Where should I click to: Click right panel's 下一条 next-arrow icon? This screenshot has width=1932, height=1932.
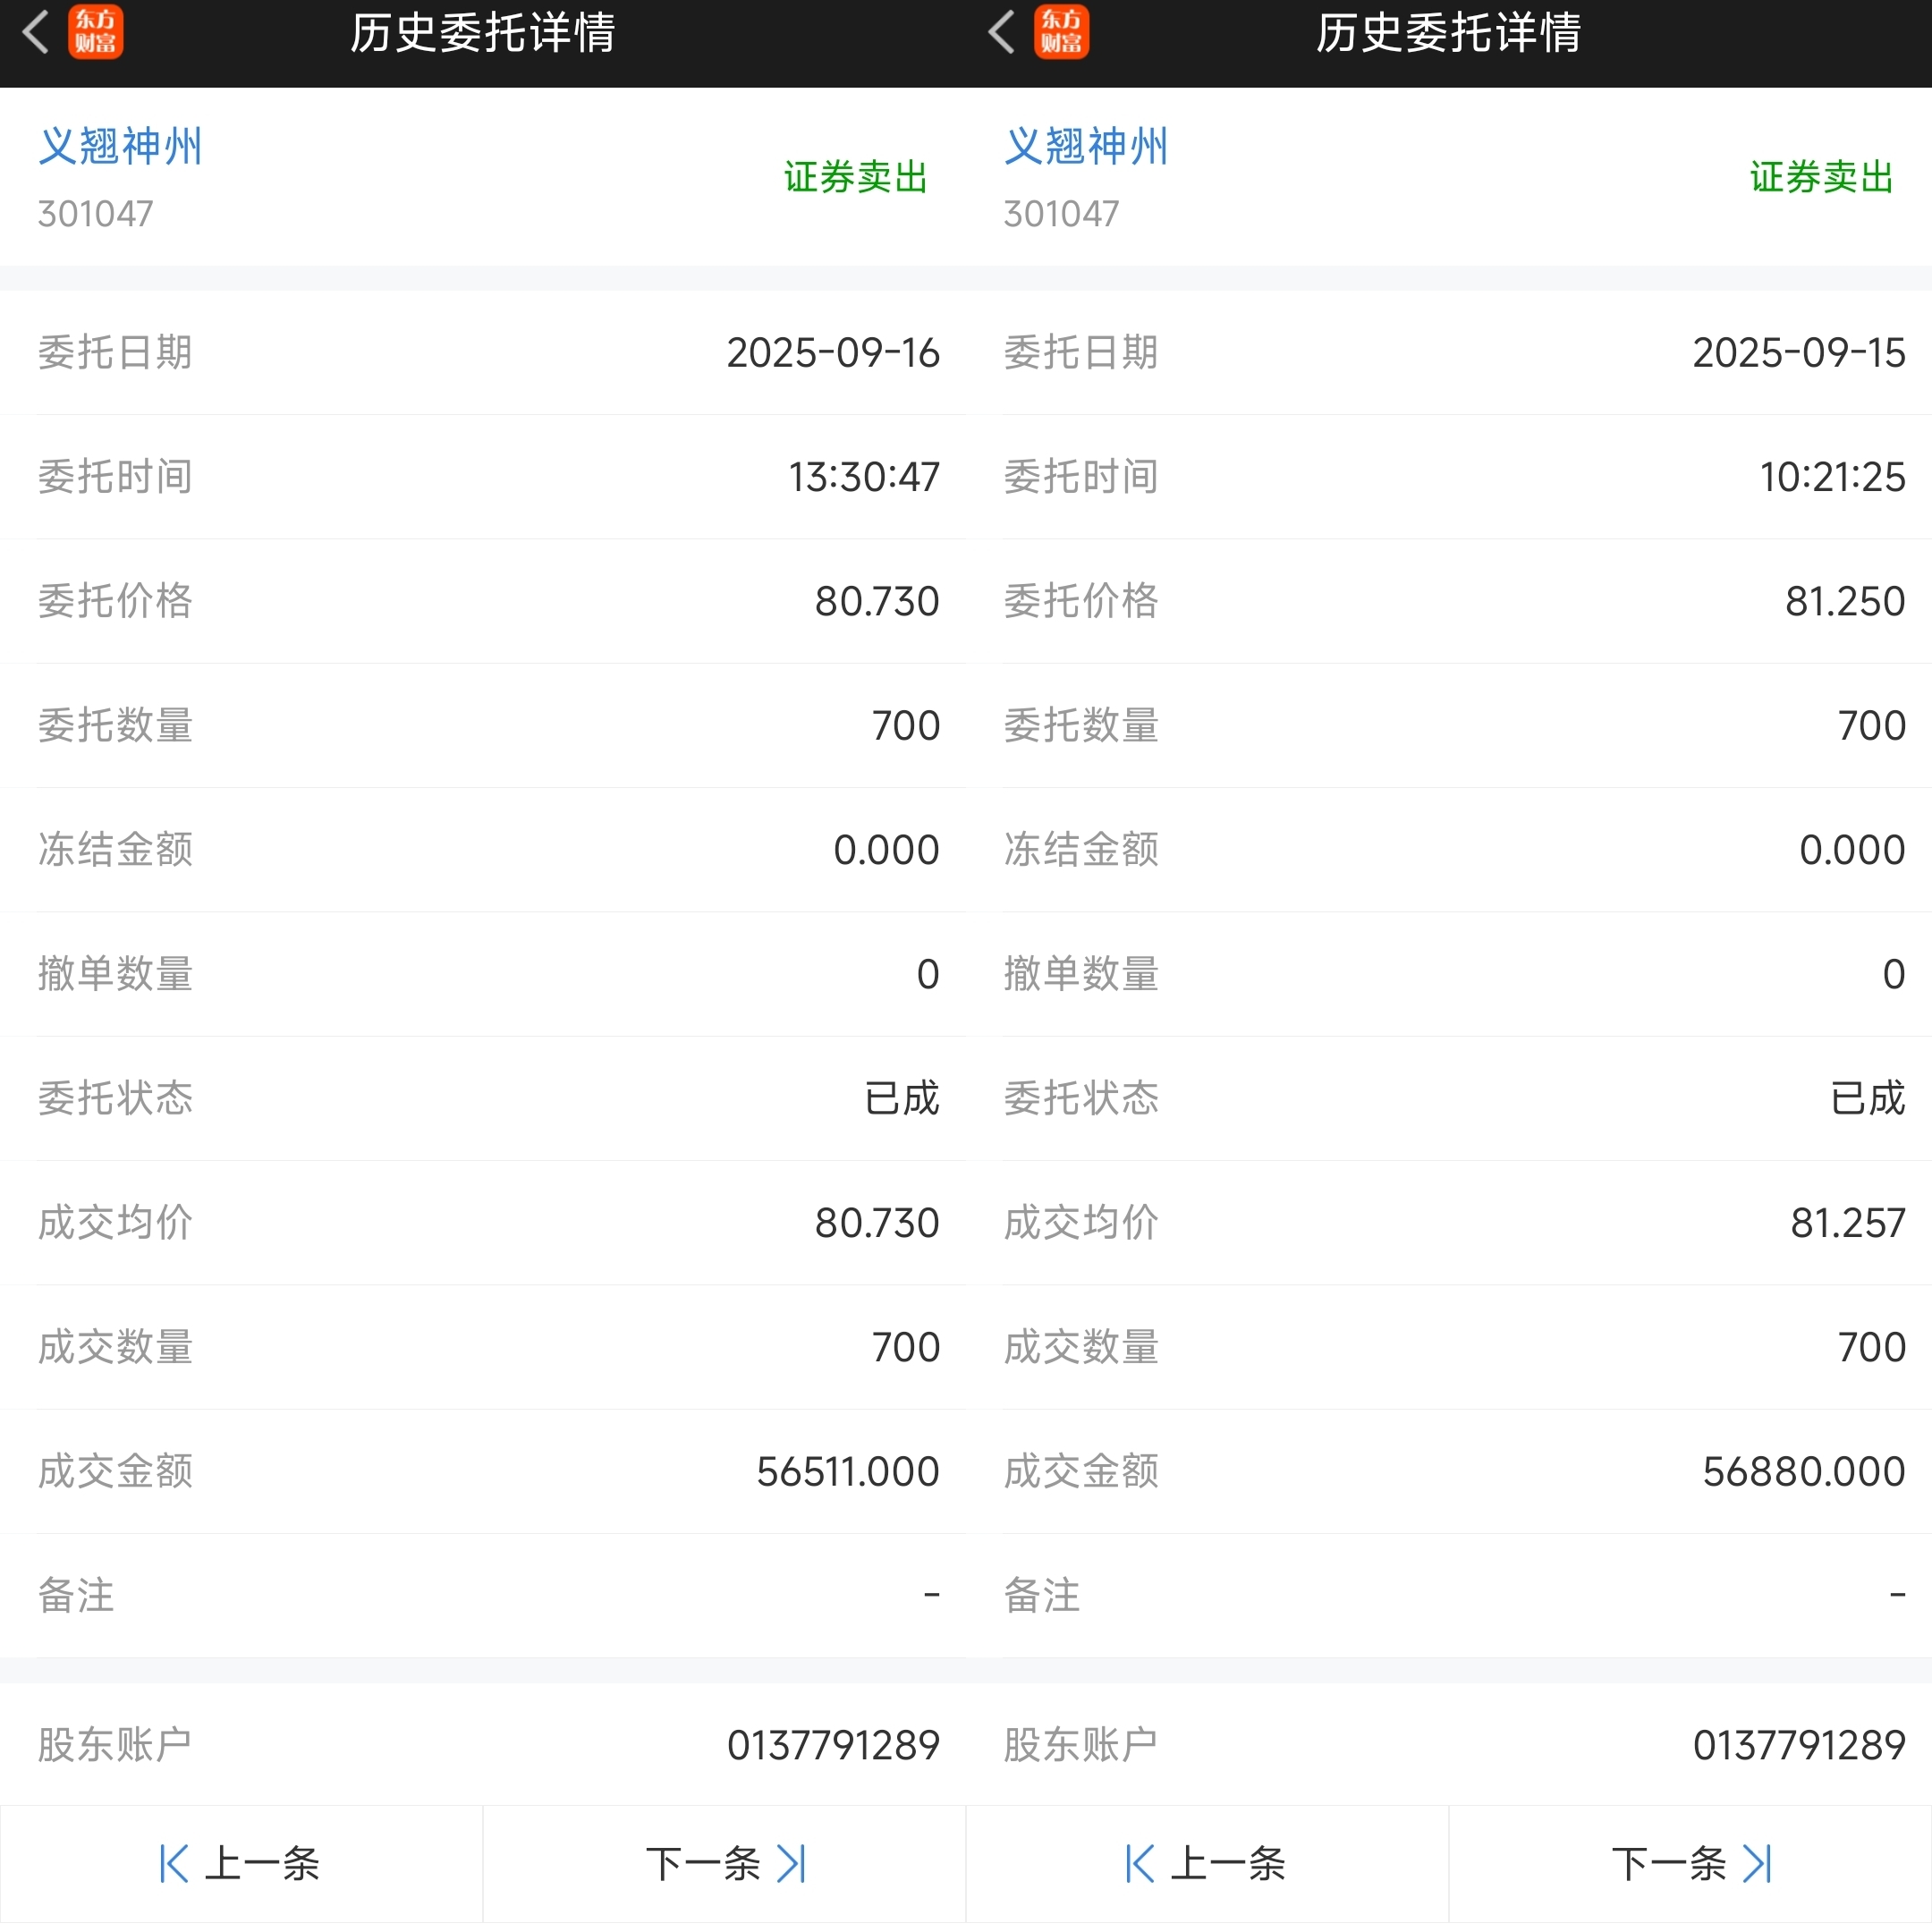[x=1757, y=1863]
